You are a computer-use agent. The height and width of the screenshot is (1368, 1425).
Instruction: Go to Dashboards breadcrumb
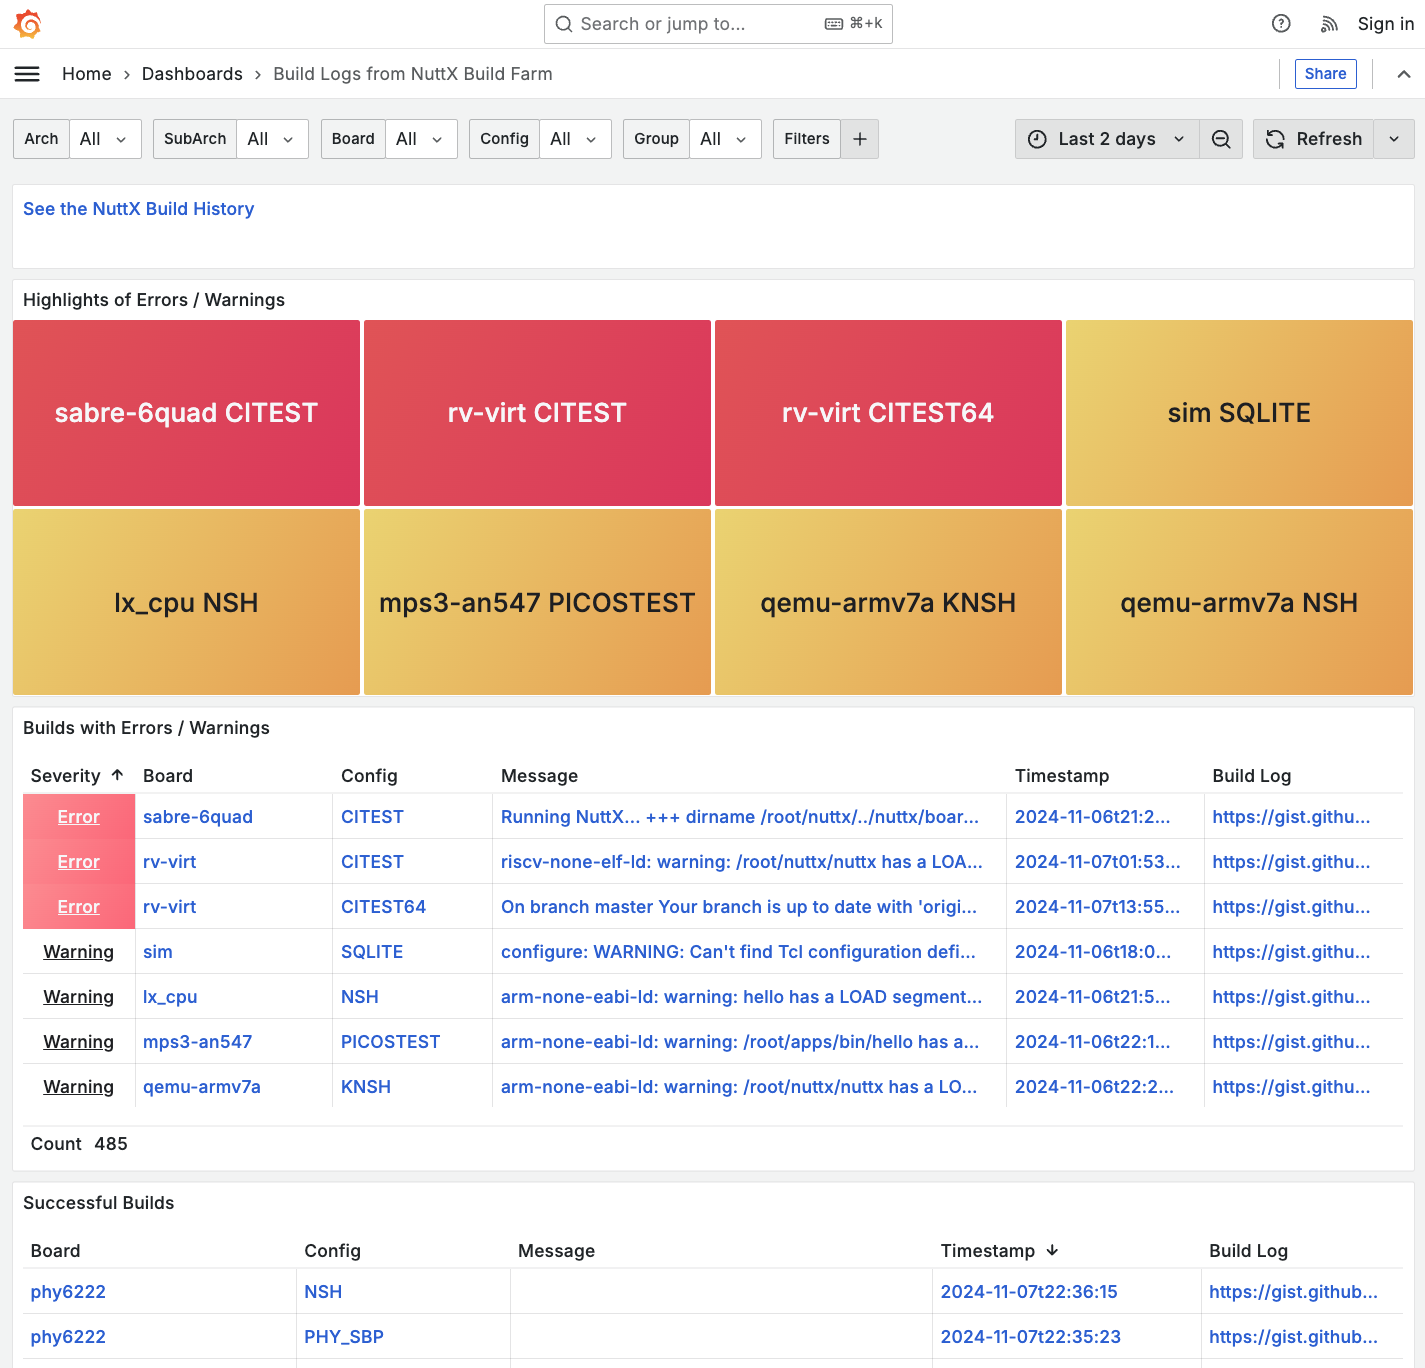click(x=192, y=74)
